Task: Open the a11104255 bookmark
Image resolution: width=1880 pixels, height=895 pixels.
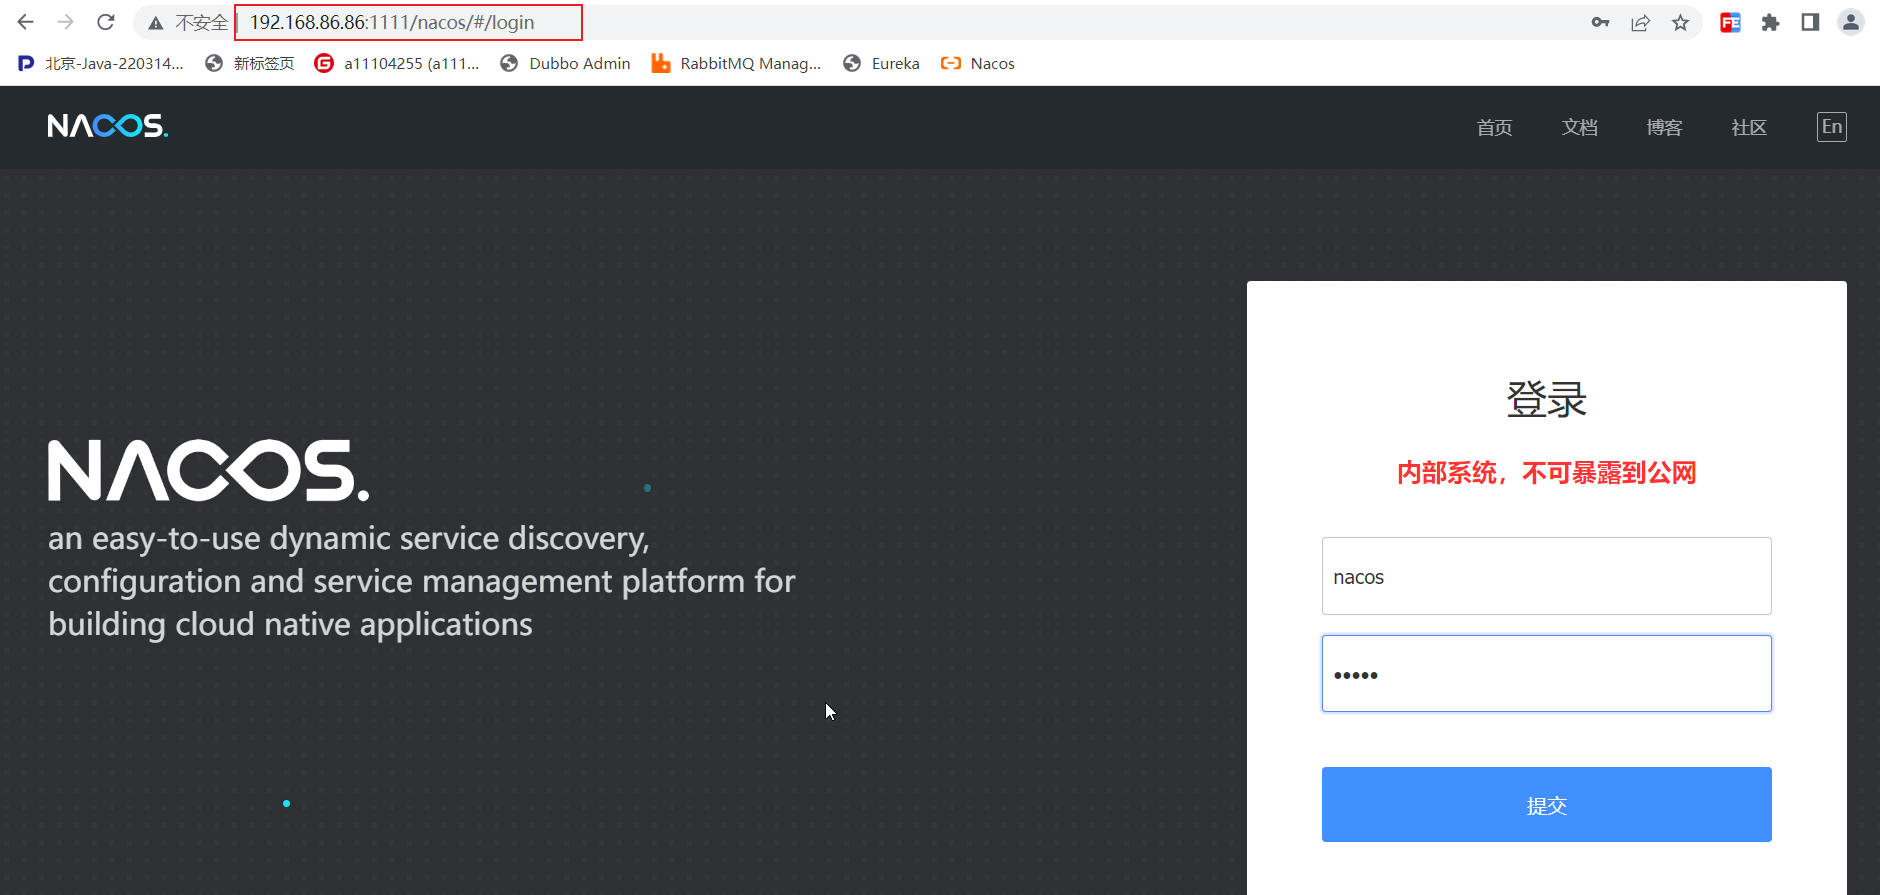Action: pyautogui.click(x=397, y=63)
